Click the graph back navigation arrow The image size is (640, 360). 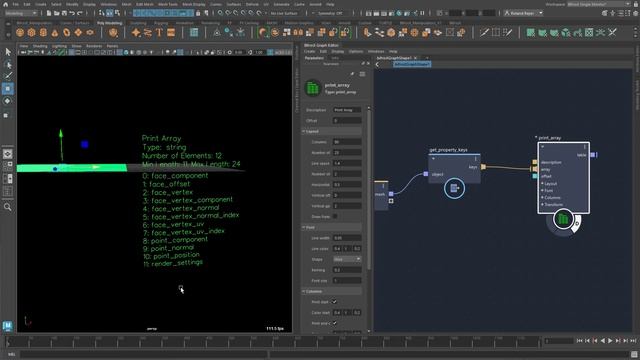pyautogui.click(x=377, y=64)
